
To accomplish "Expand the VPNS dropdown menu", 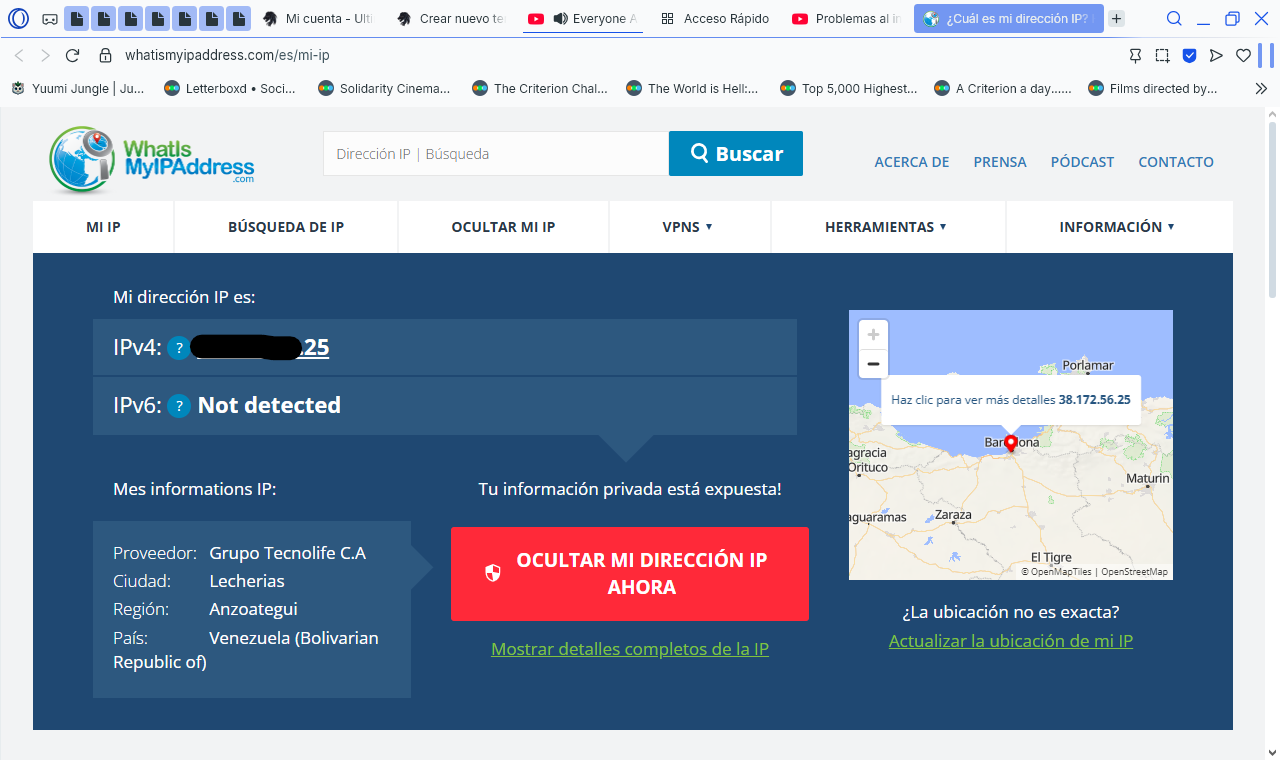I will pos(687,227).
